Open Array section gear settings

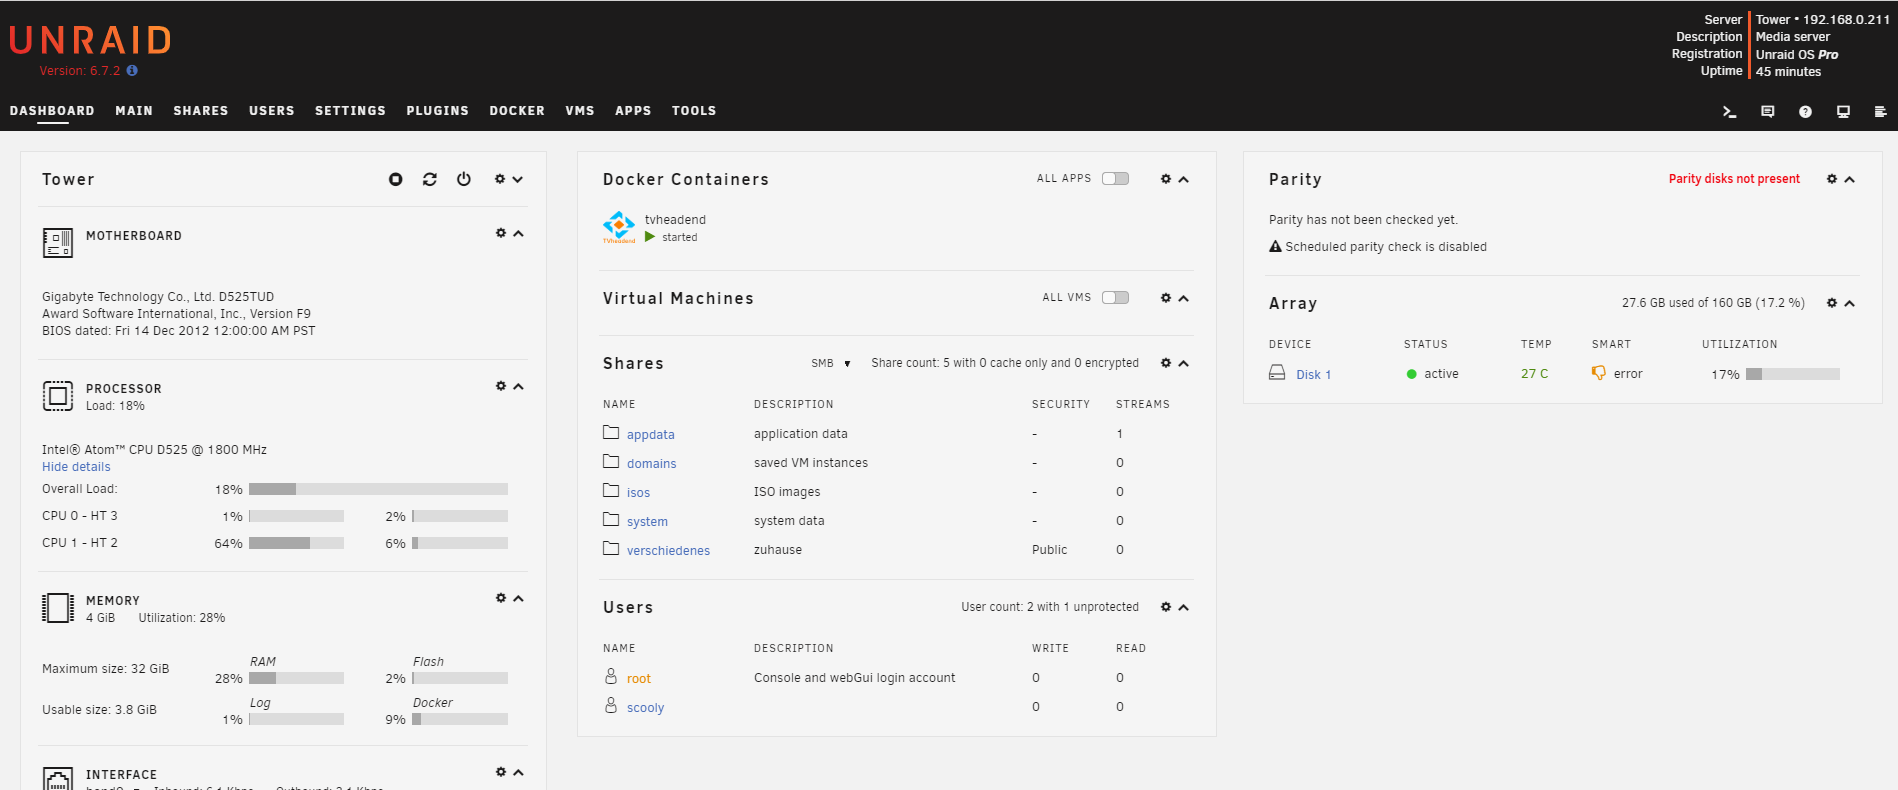(x=1832, y=303)
